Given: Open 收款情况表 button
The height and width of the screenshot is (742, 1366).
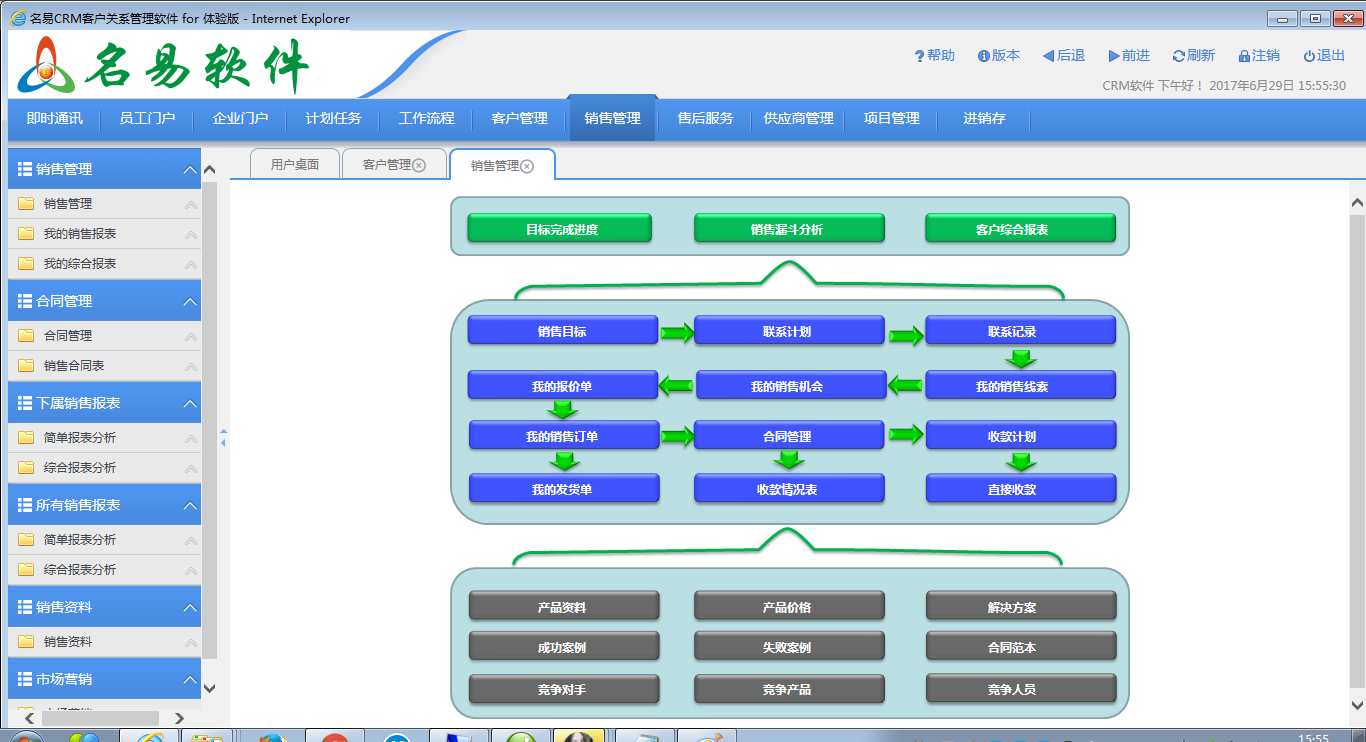Looking at the screenshot, I should tap(787, 489).
